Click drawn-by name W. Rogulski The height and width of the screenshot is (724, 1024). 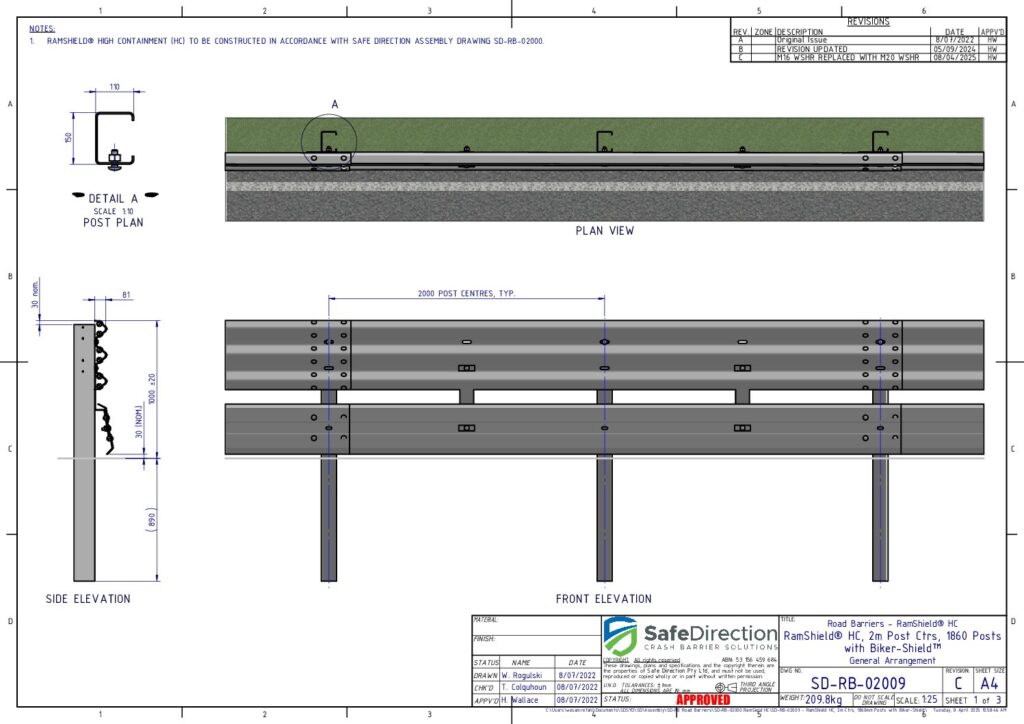pos(534,675)
